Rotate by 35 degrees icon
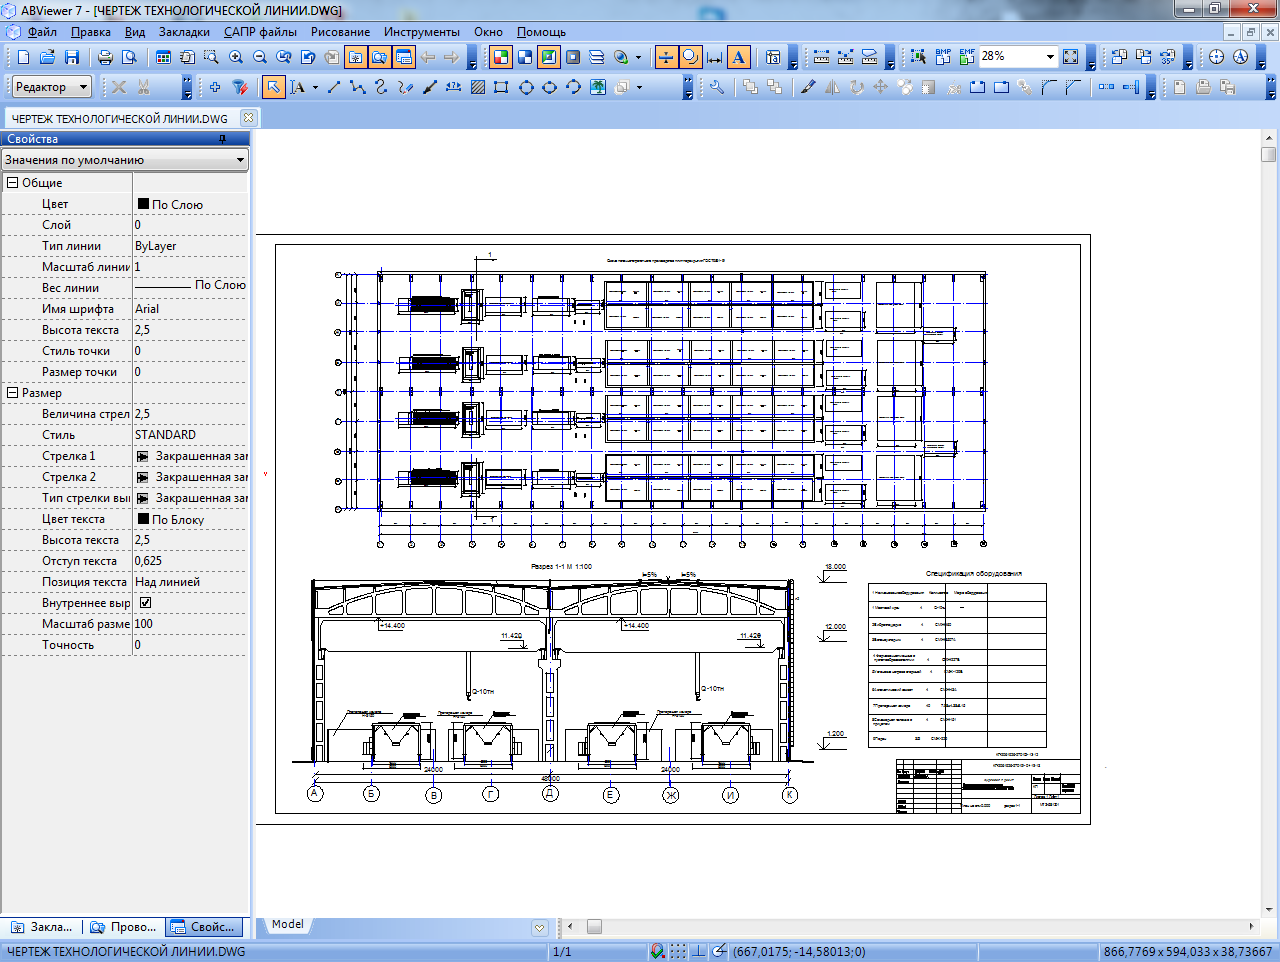The image size is (1280, 962). click(1167, 57)
